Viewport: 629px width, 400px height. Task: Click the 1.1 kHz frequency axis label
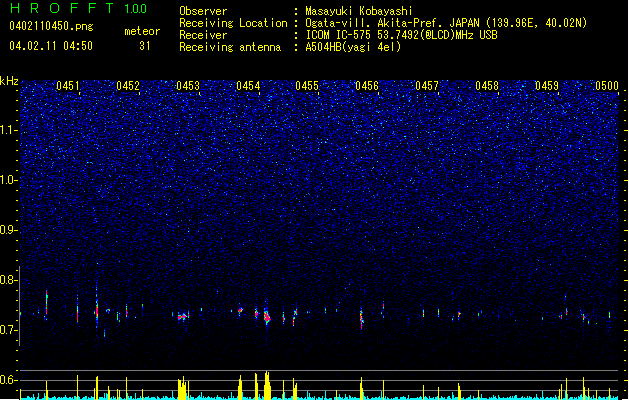tap(8, 130)
